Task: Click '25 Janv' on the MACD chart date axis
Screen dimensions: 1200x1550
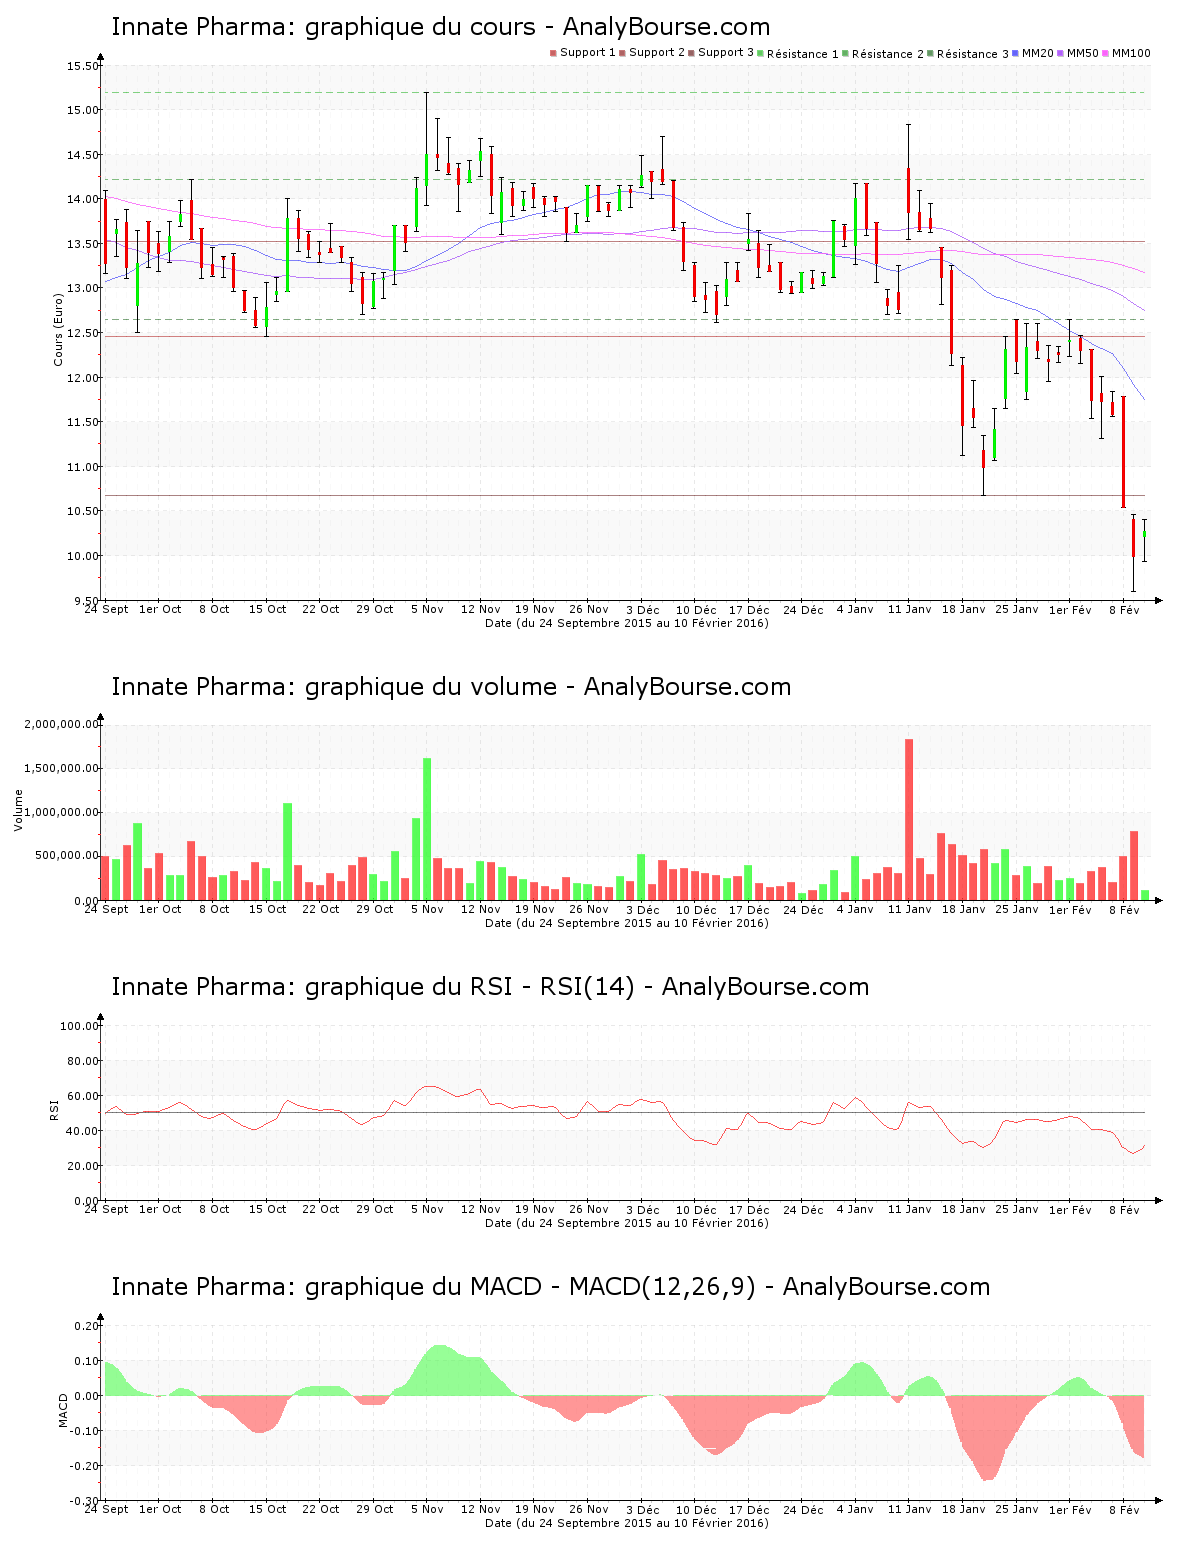Action: coord(1017,1509)
